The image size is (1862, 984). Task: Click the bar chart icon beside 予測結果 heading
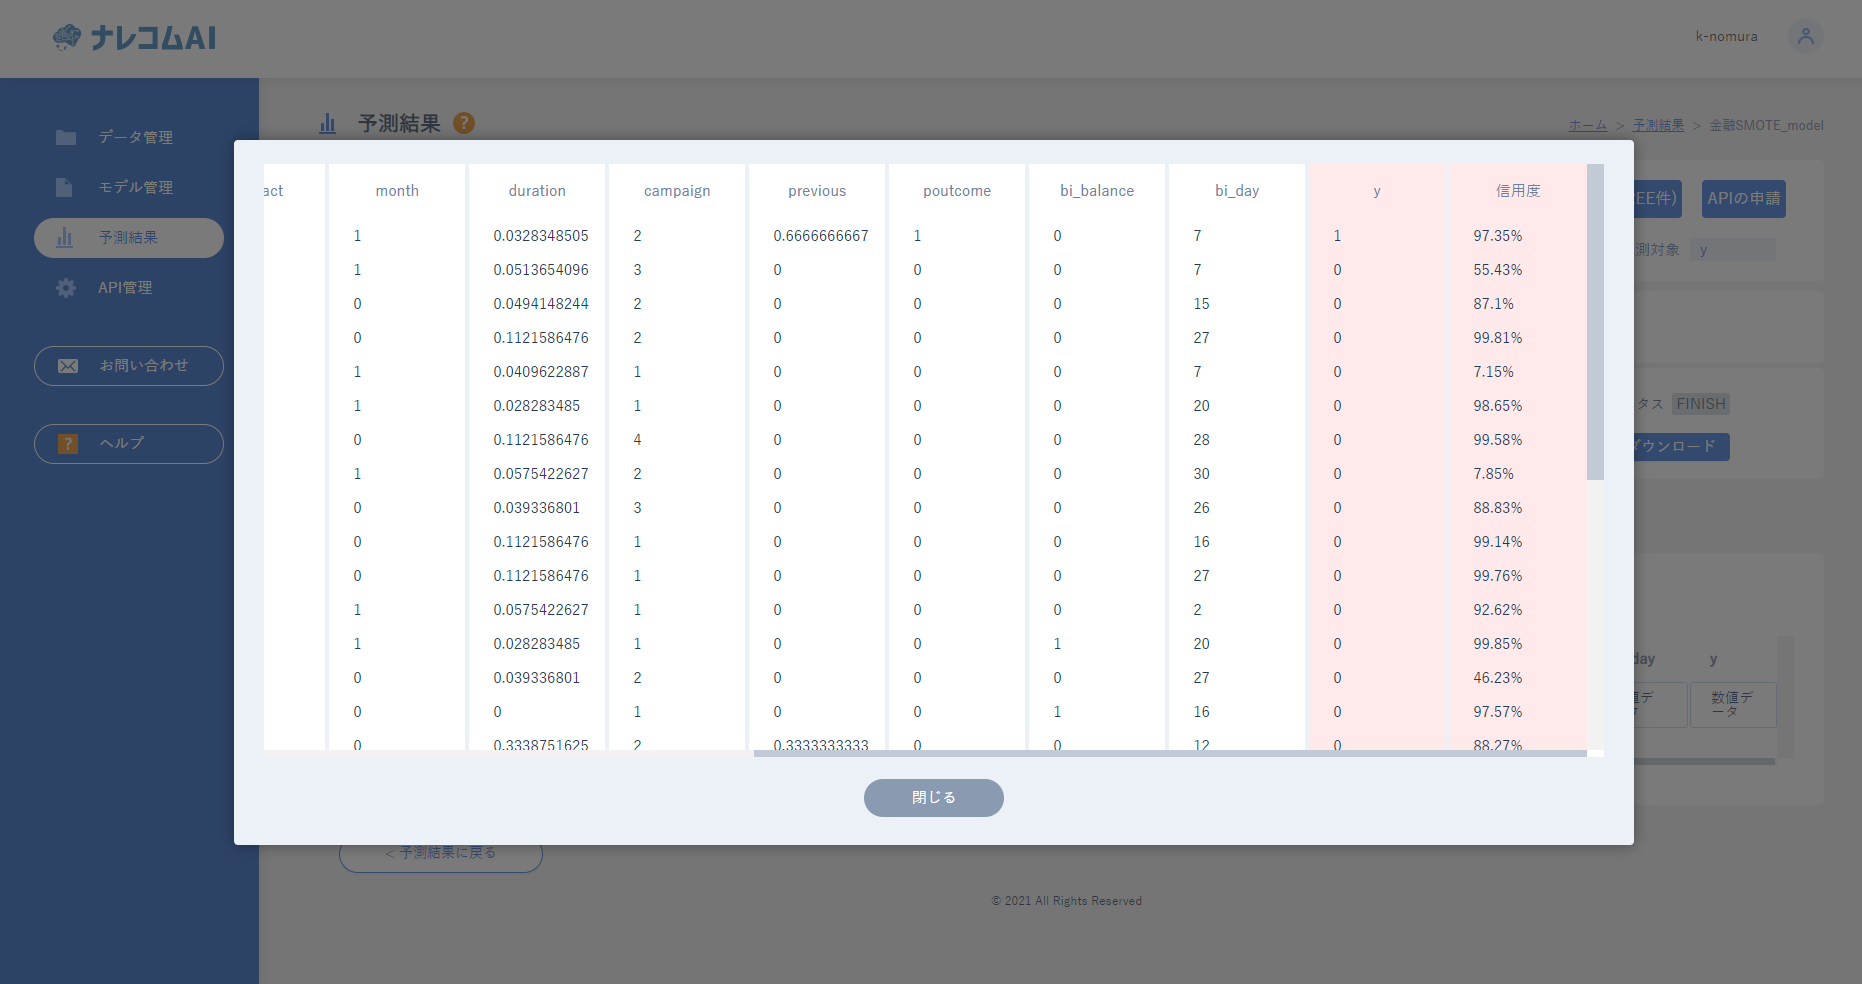[327, 123]
